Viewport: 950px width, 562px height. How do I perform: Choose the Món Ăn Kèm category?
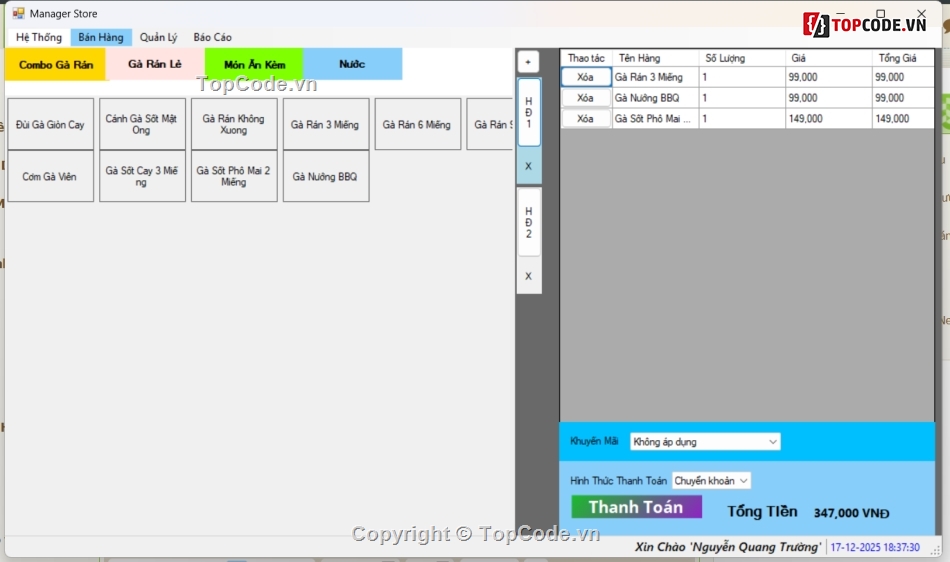tap(254, 64)
